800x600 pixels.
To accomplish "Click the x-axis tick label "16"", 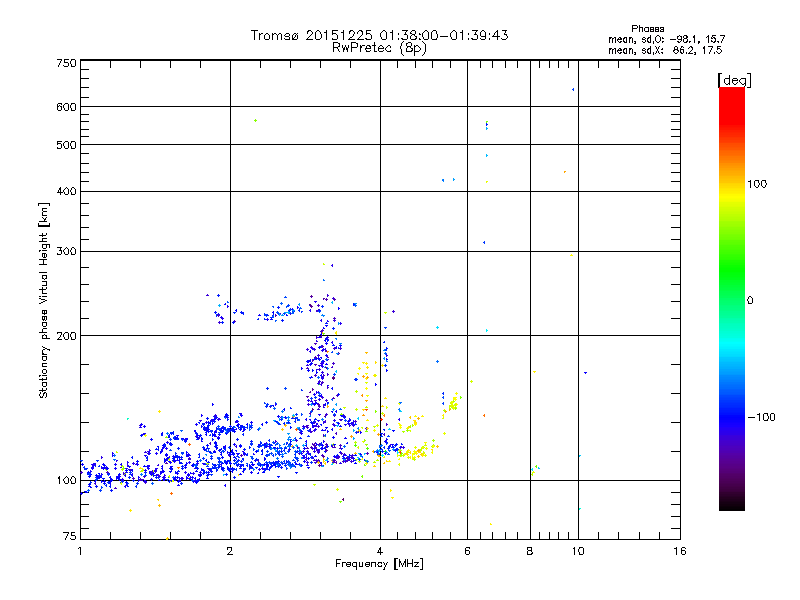I will (x=680, y=551).
